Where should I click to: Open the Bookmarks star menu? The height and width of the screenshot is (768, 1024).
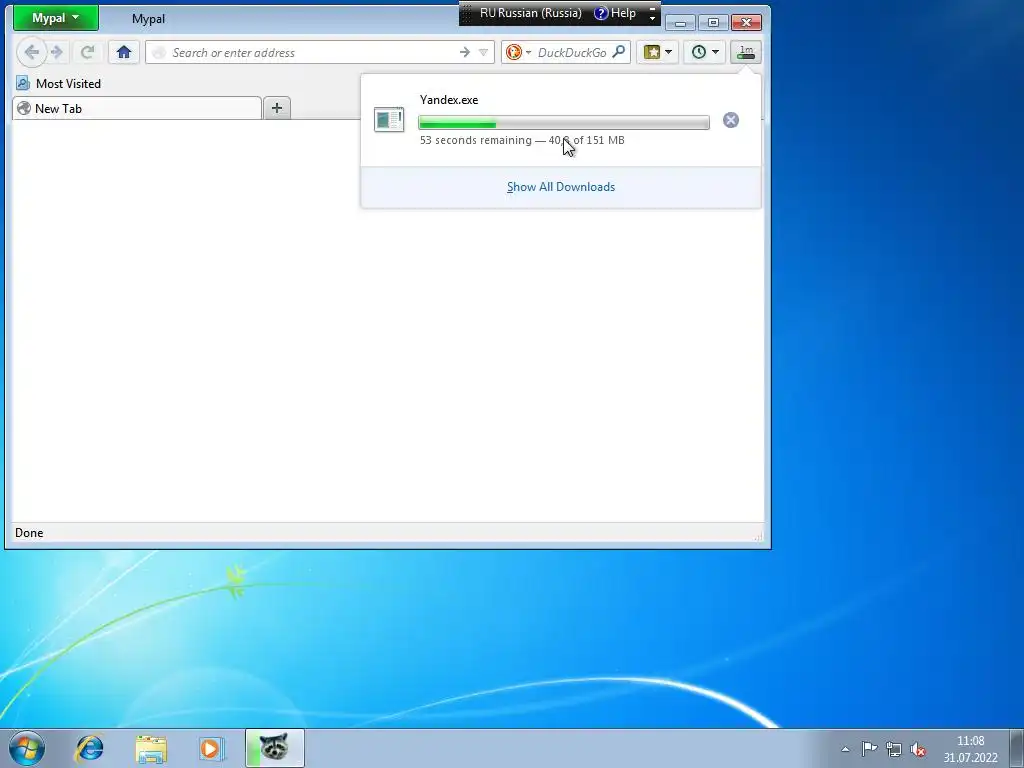[x=652, y=52]
